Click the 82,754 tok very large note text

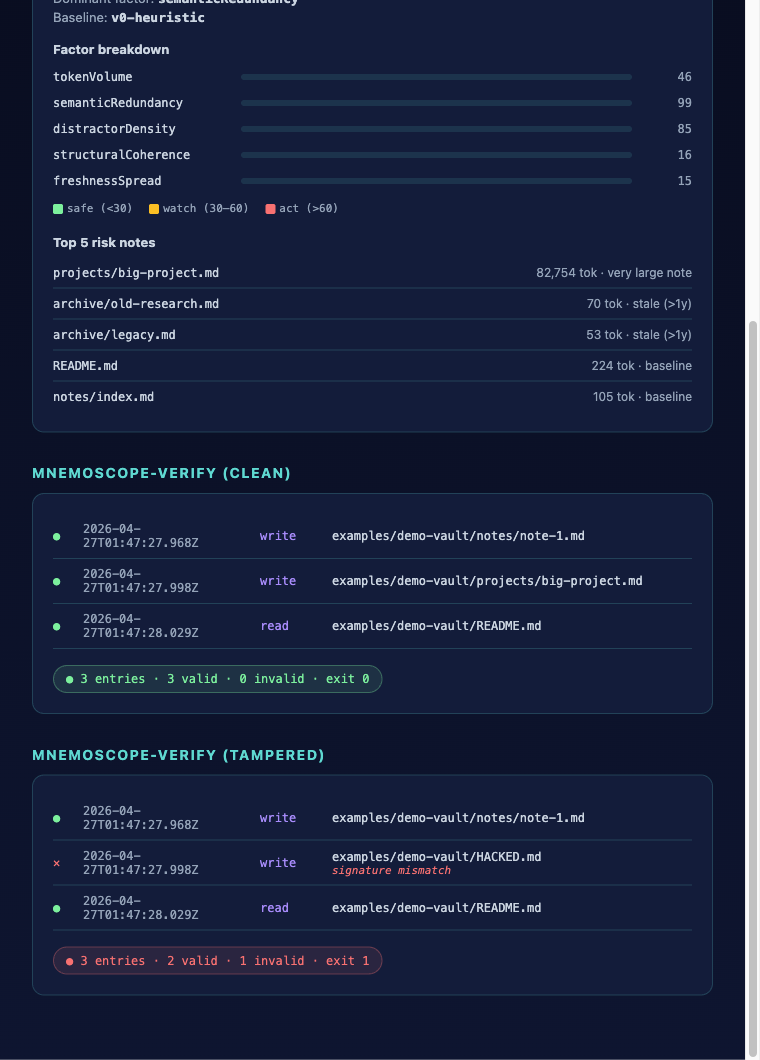614,273
